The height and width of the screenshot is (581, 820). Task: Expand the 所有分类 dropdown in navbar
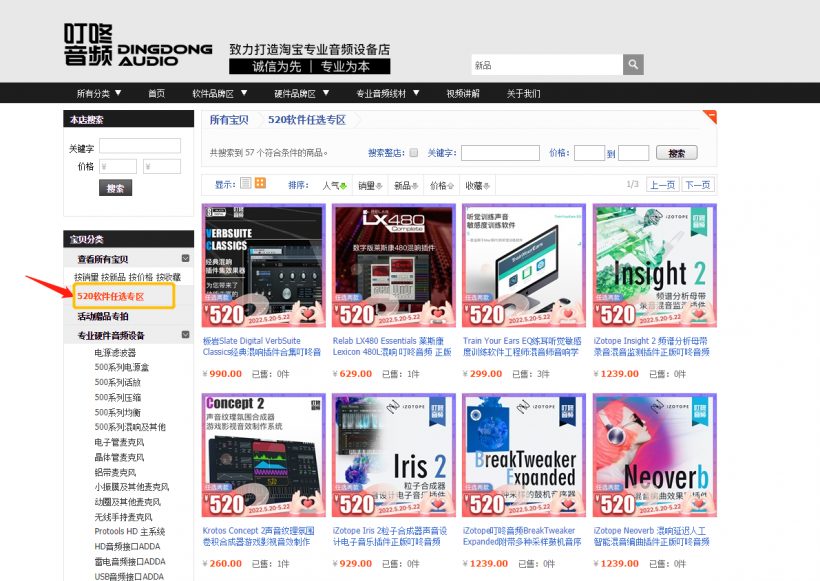tap(99, 93)
